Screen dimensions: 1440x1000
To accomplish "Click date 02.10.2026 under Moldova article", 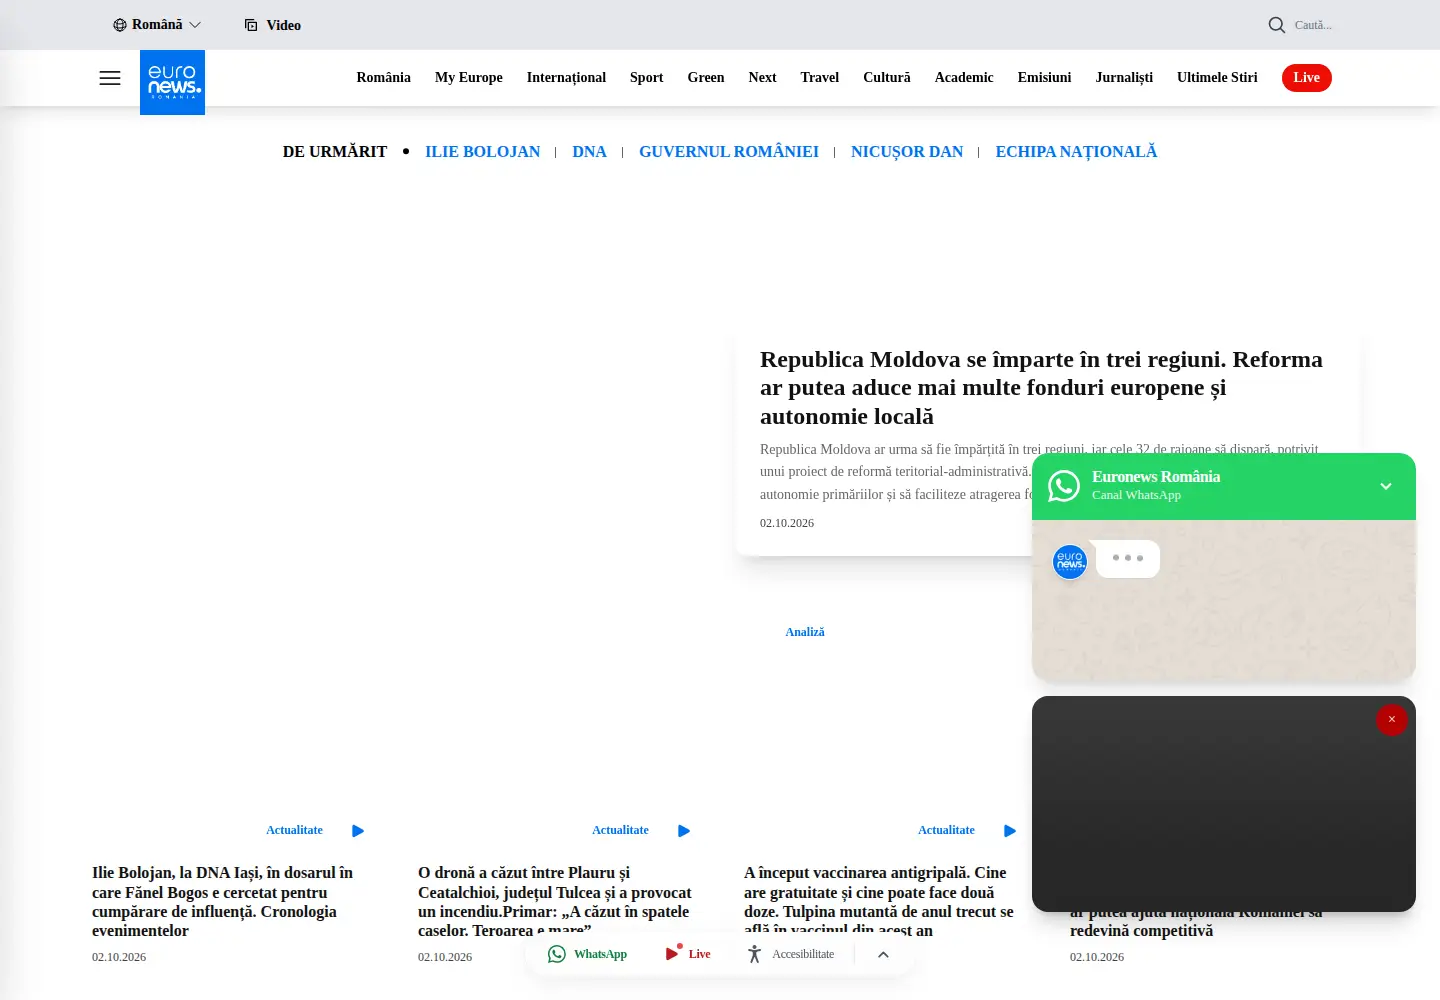I will click(787, 523).
